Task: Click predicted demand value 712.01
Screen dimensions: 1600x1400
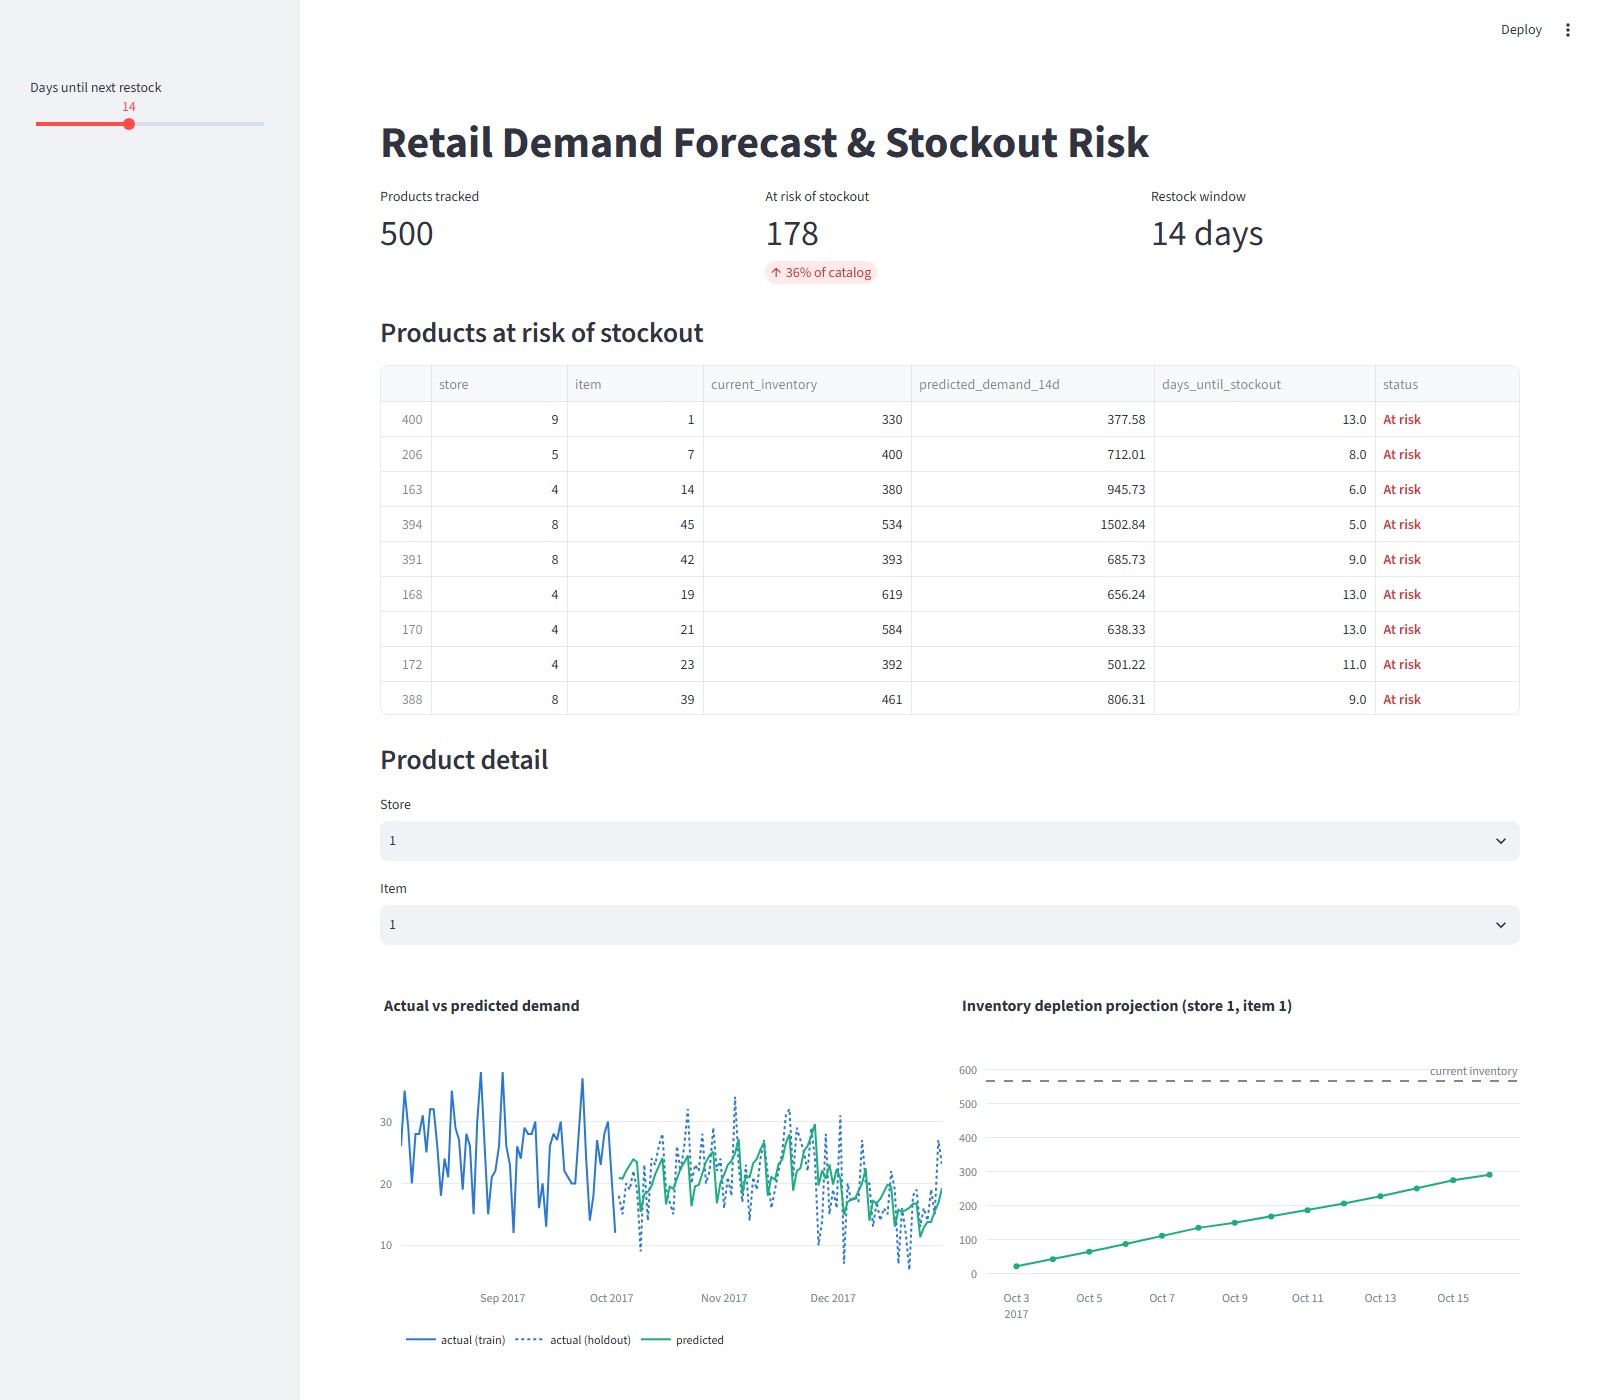Action: click(x=1032, y=454)
